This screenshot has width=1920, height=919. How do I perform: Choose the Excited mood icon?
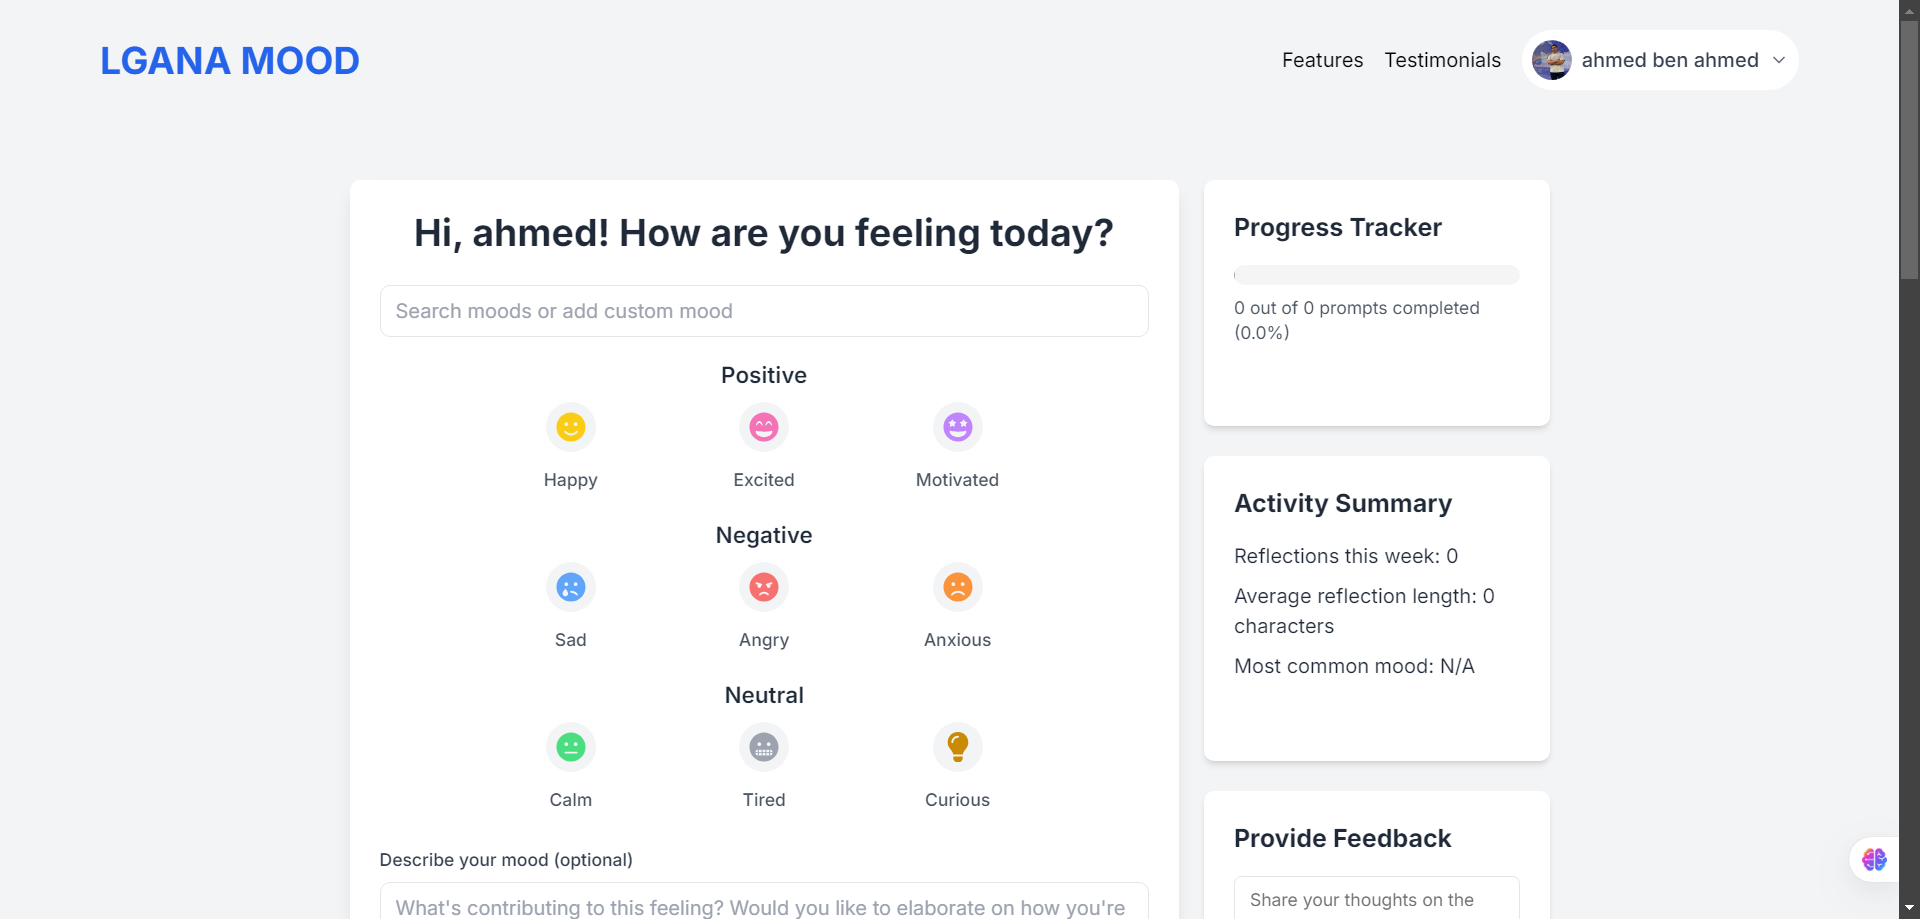(x=764, y=428)
